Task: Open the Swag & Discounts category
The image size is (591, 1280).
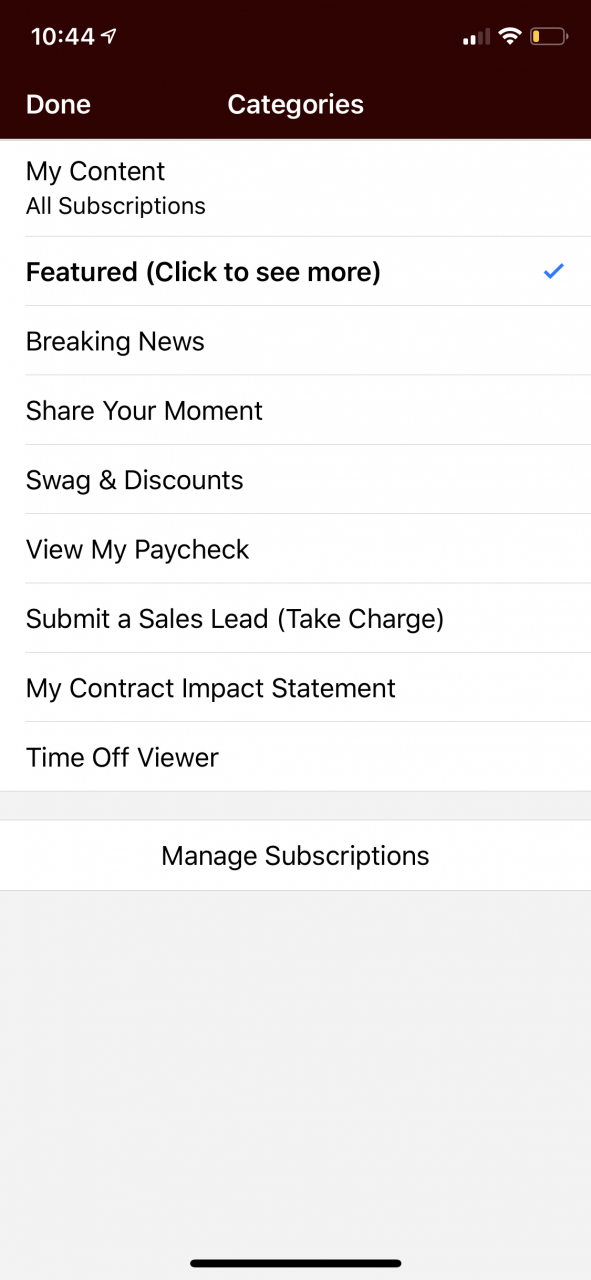Action: point(295,480)
